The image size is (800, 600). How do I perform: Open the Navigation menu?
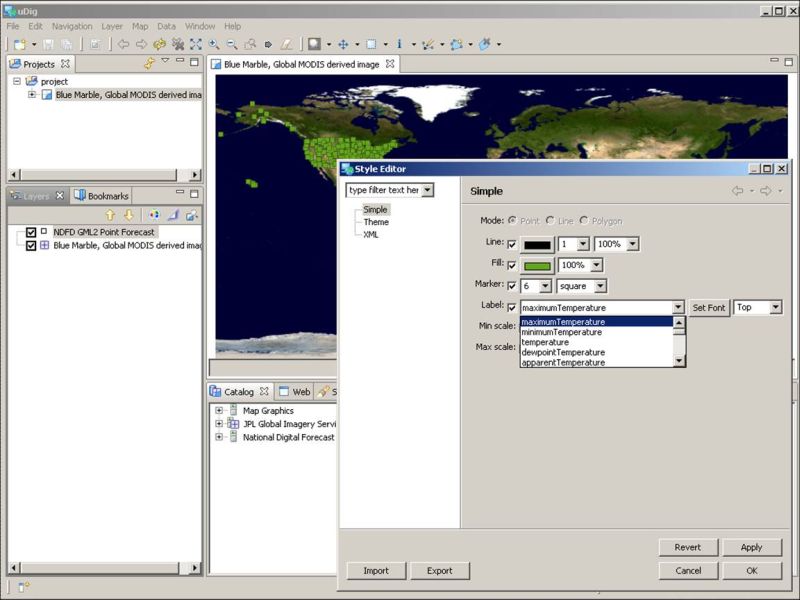(x=72, y=26)
